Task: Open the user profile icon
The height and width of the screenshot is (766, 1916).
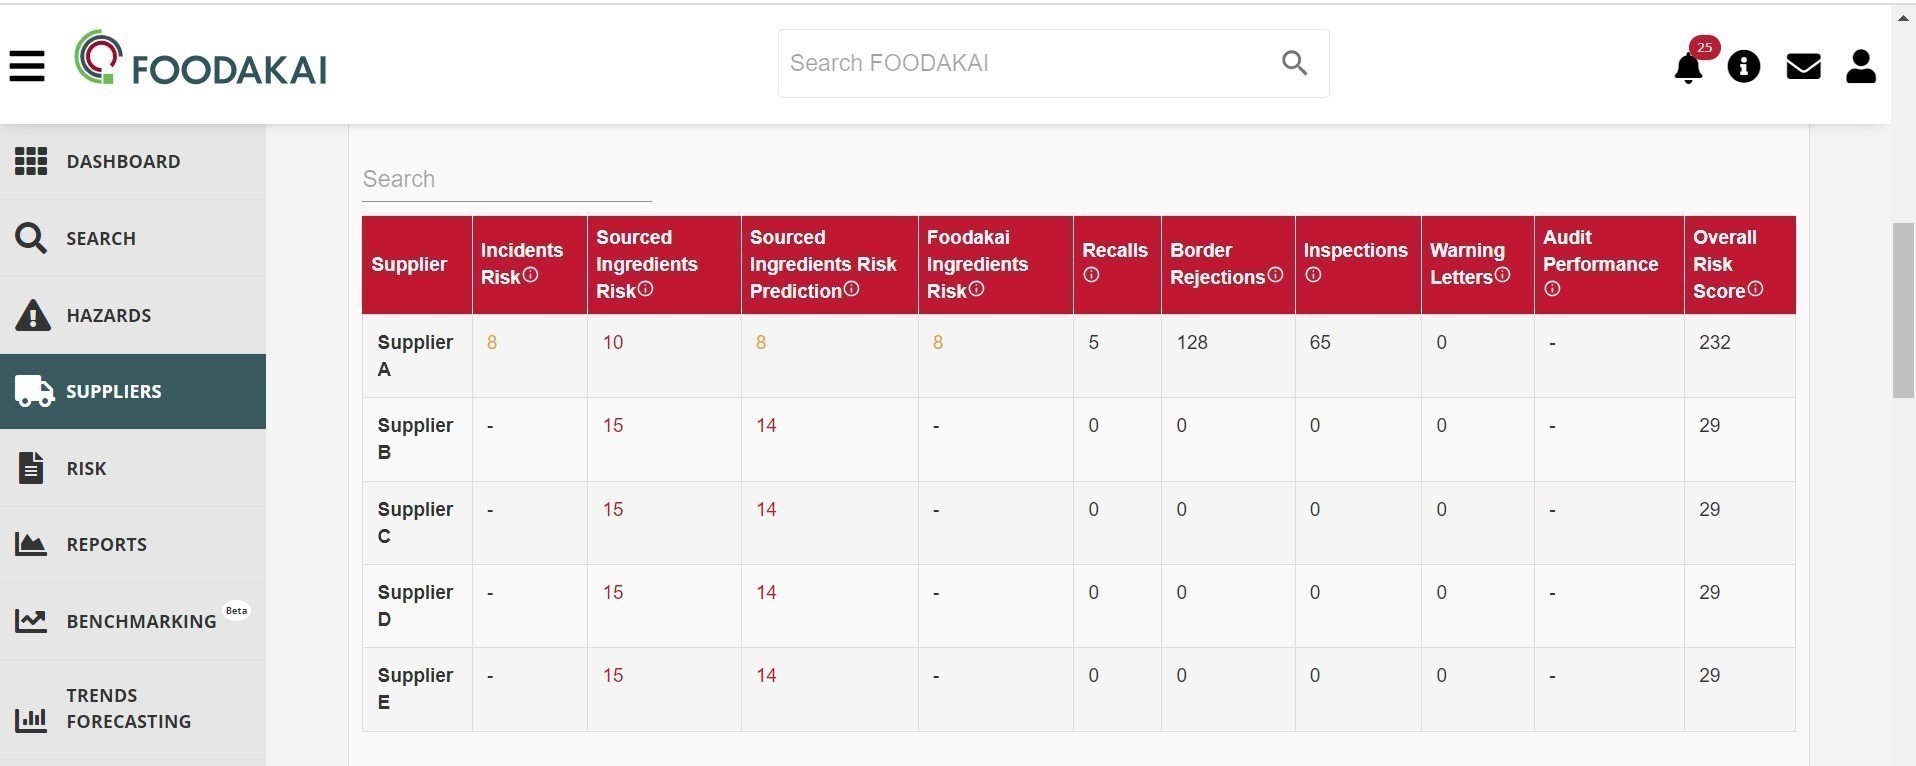Action: click(x=1860, y=67)
